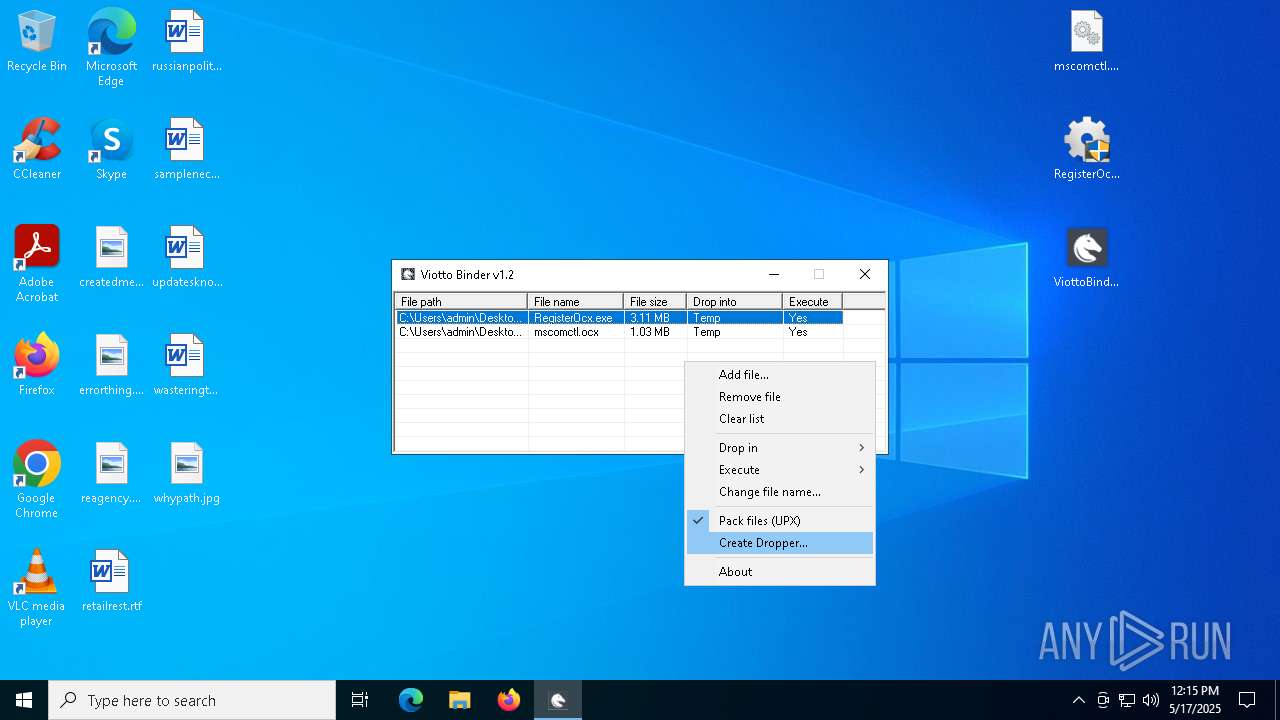Open the volume control in system tray
Image resolution: width=1280 pixels, height=720 pixels.
1151,700
